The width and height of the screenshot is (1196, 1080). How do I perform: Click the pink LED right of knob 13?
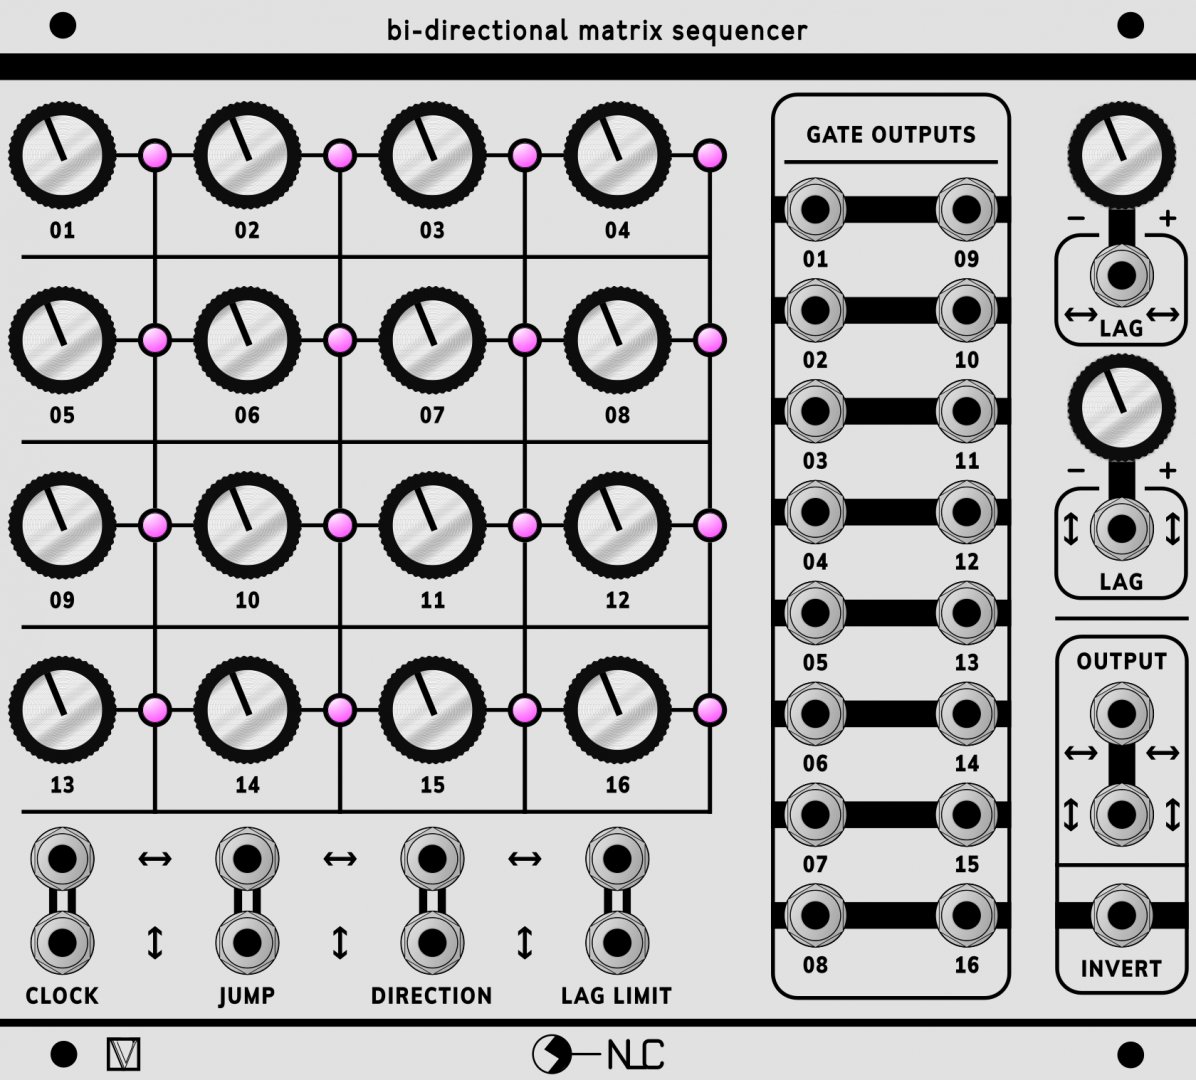pyautogui.click(x=155, y=711)
